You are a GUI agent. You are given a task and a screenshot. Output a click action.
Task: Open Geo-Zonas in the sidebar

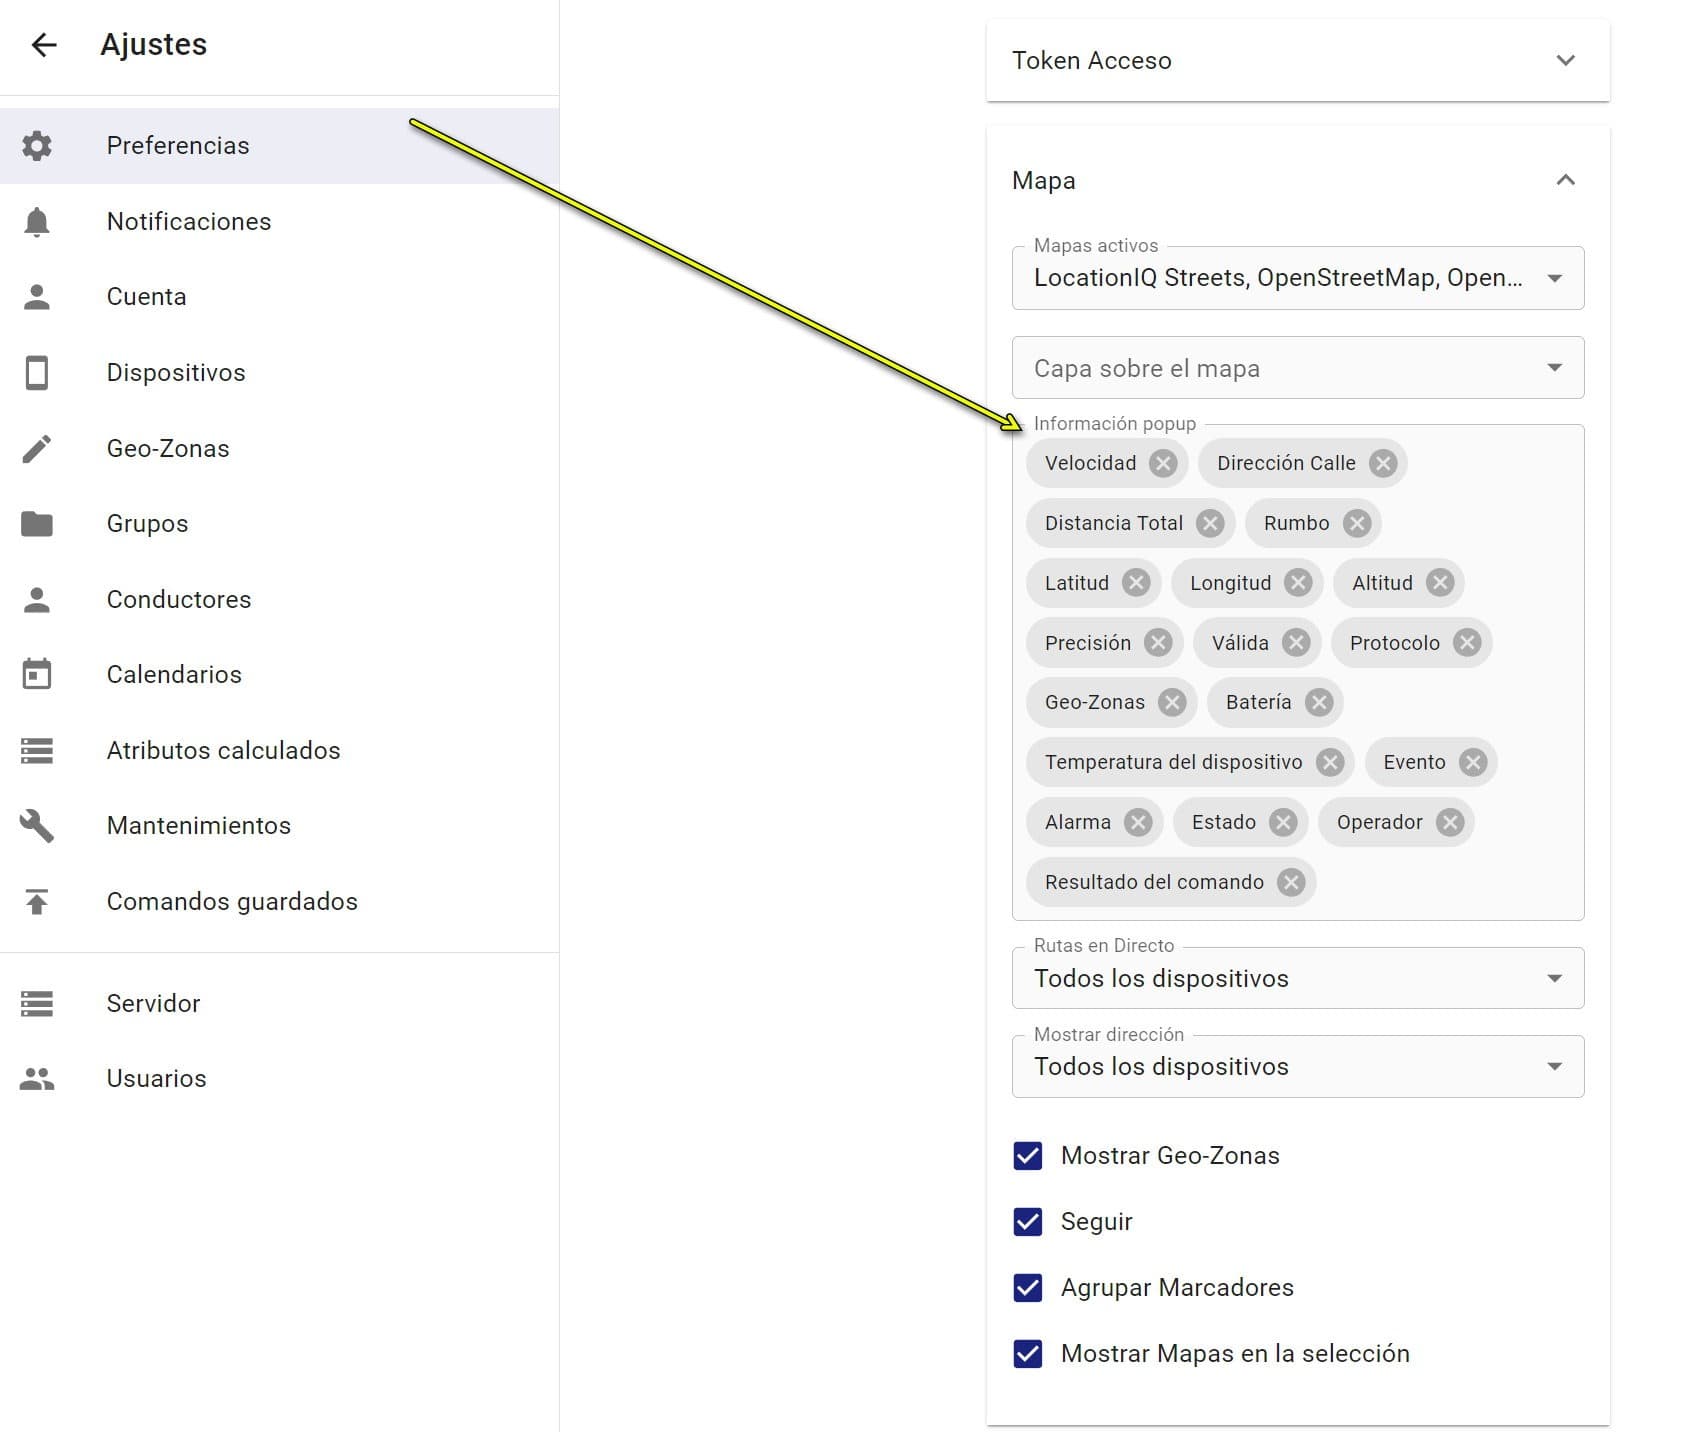pos(279,449)
